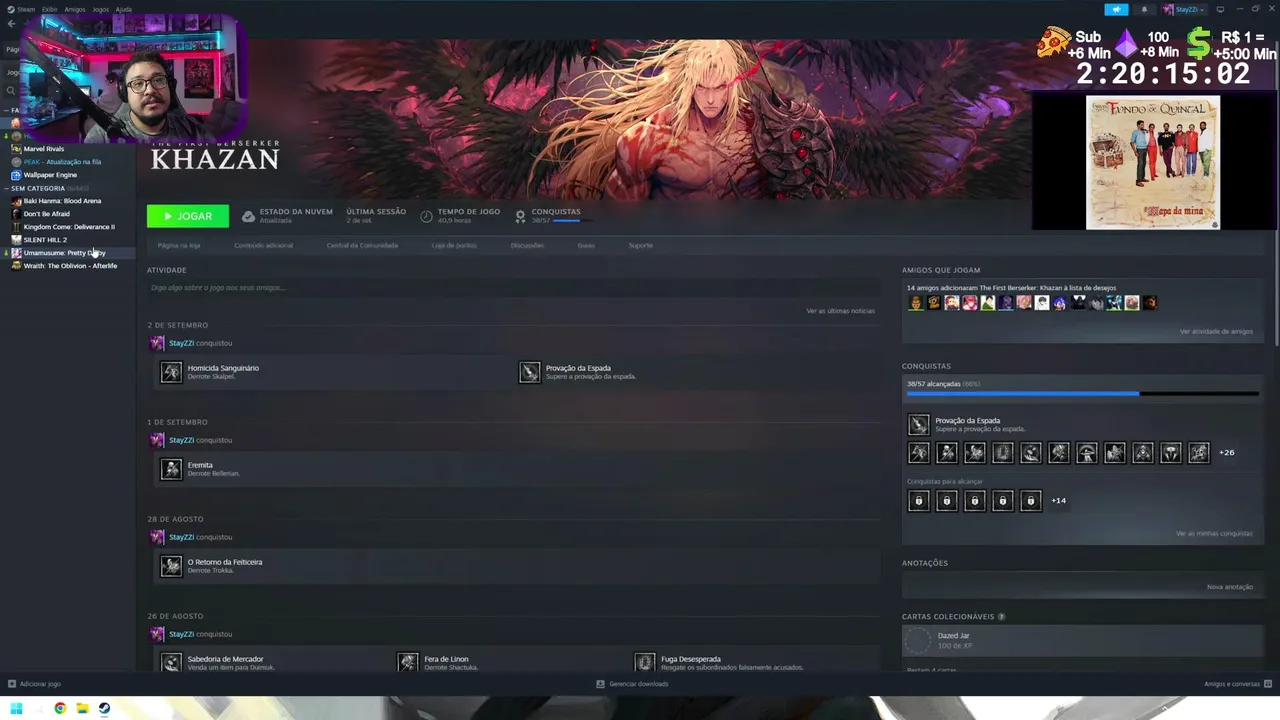1280x720 pixels.
Task: Click the Marvel Rivals game icon
Action: pyautogui.click(x=16, y=149)
